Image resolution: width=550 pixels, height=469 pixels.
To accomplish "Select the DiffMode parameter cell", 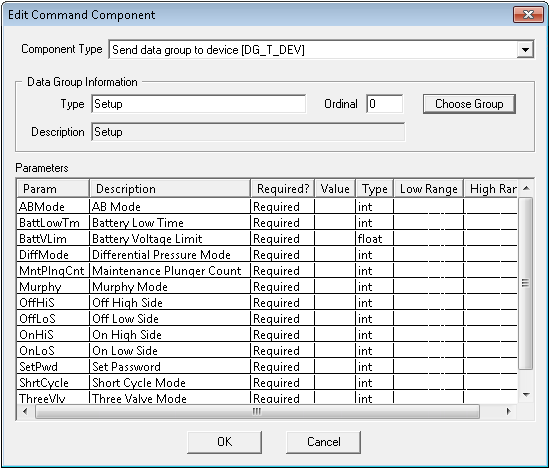I will point(53,254).
